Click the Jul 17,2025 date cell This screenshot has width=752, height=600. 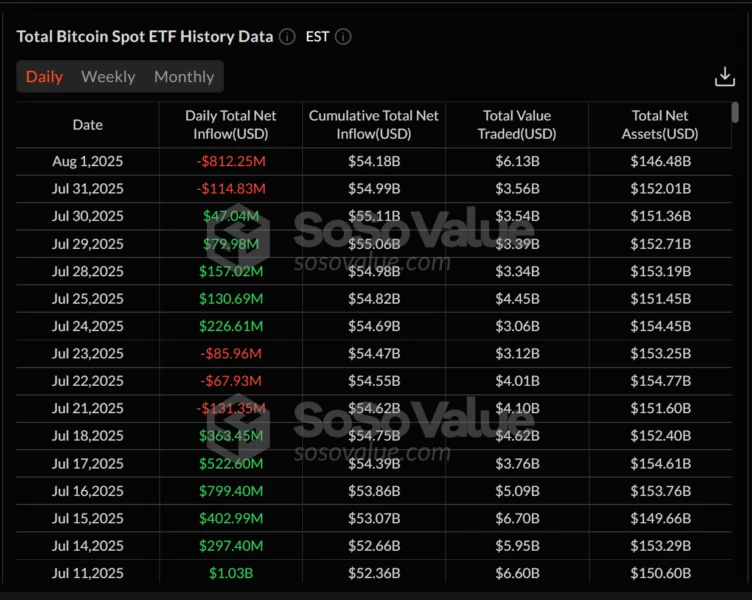(x=87, y=463)
